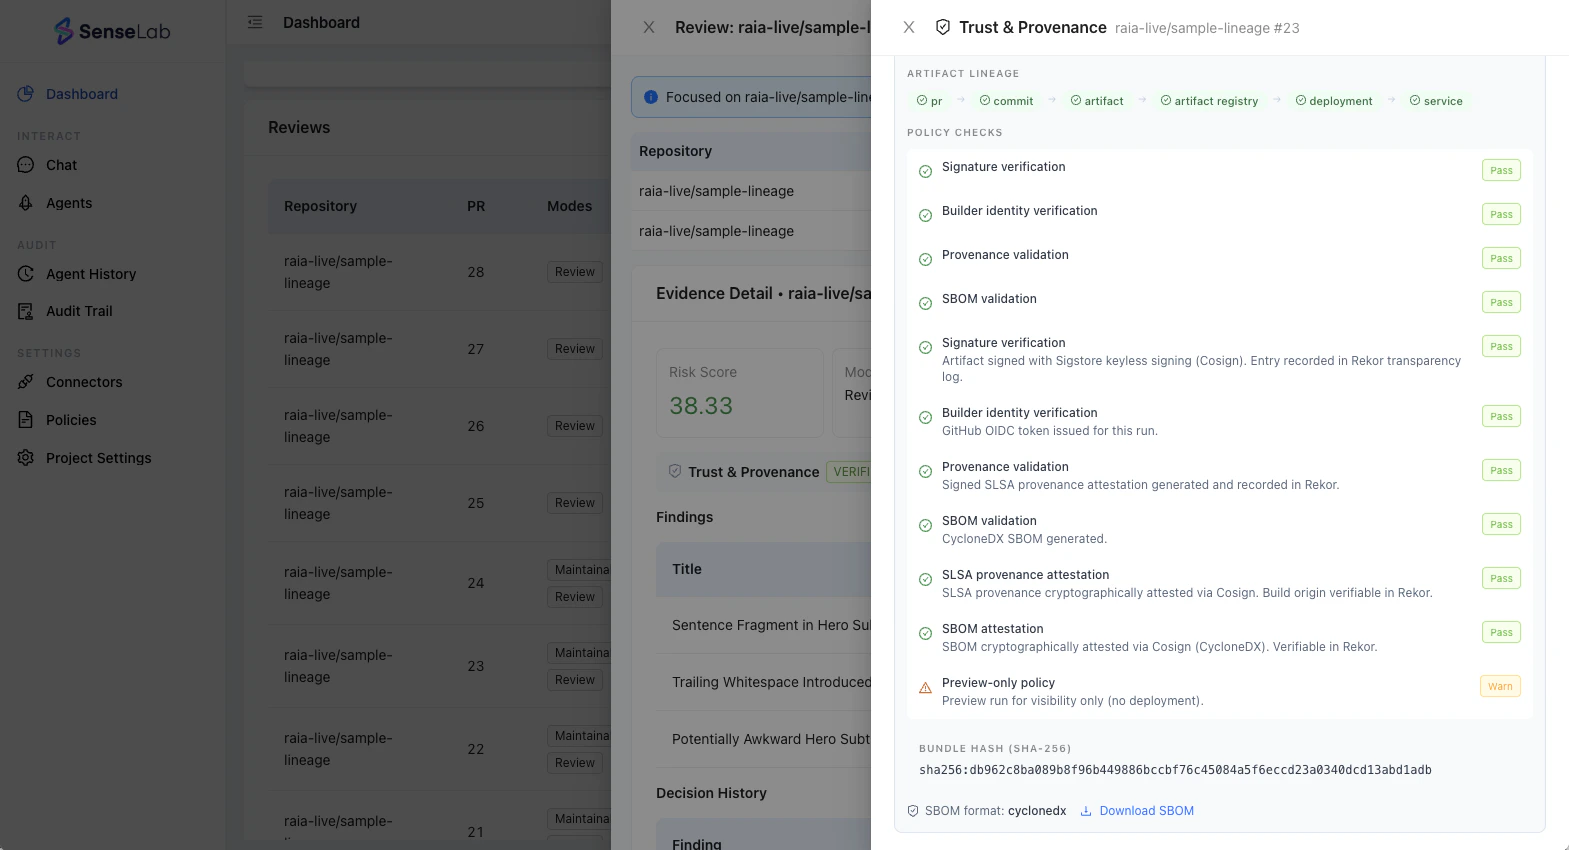Click the PR column header in Reviews table

click(476, 206)
